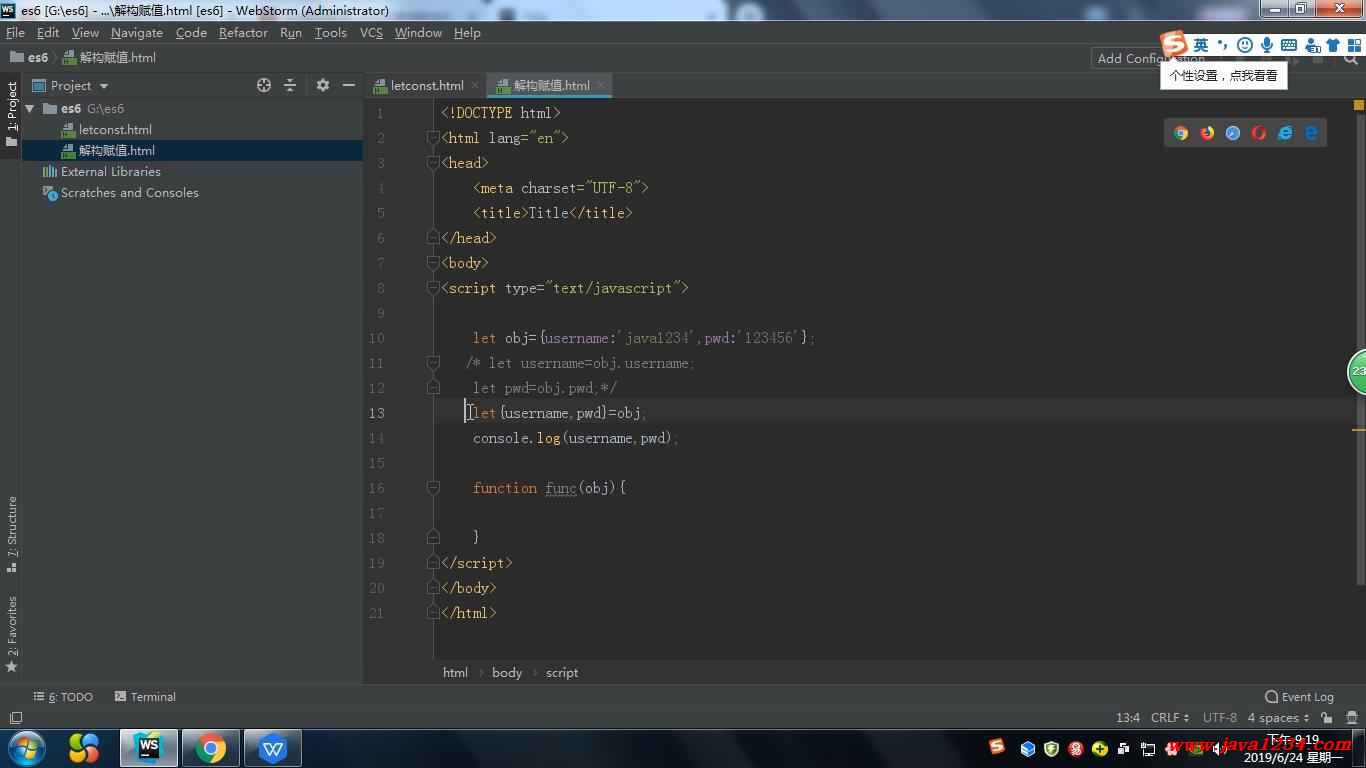Click the Sogou skin t-shirt icon
Viewport: 1366px width, 768px height.
1333,45
